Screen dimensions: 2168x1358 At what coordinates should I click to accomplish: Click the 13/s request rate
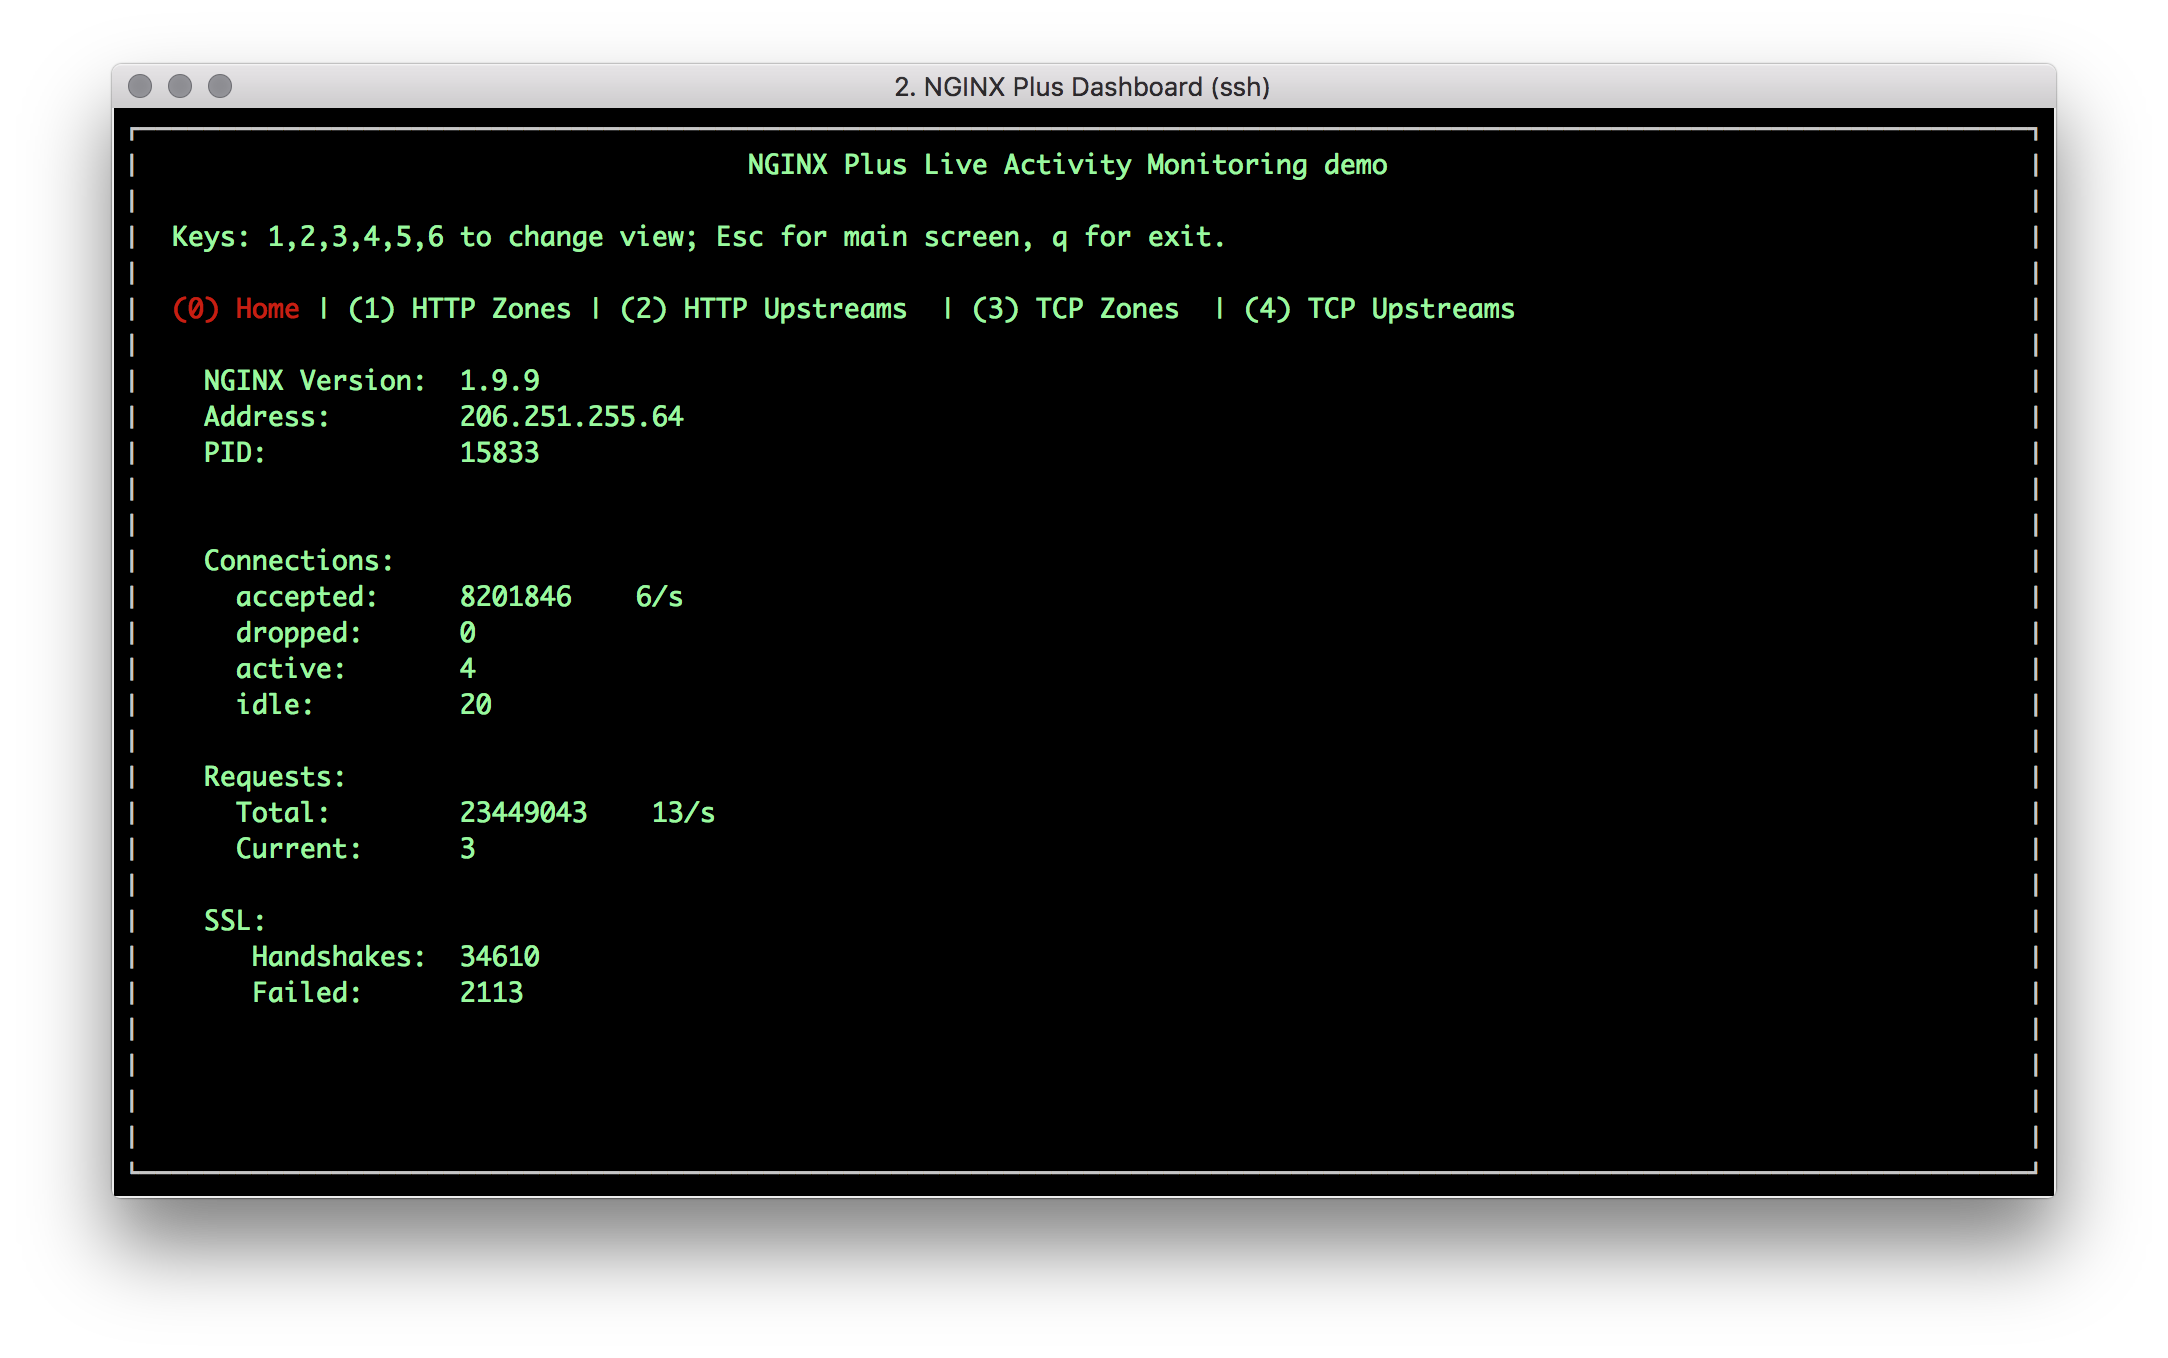683,813
